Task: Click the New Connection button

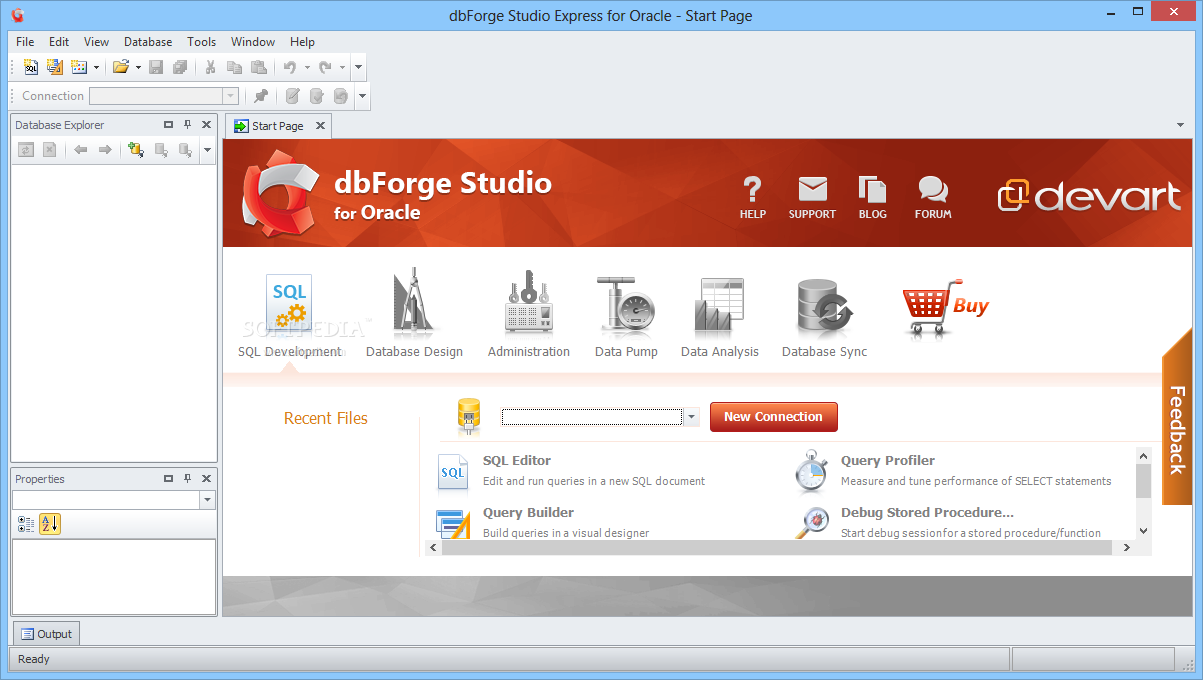Action: [x=773, y=417]
